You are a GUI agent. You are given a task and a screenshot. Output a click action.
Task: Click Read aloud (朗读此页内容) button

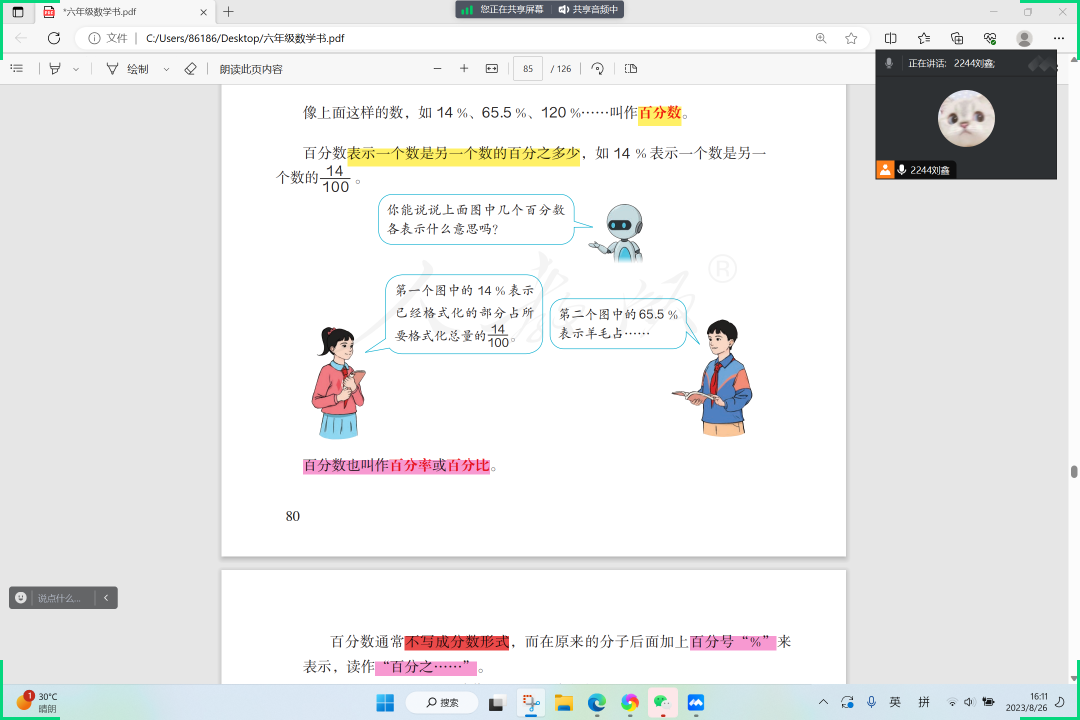251,69
